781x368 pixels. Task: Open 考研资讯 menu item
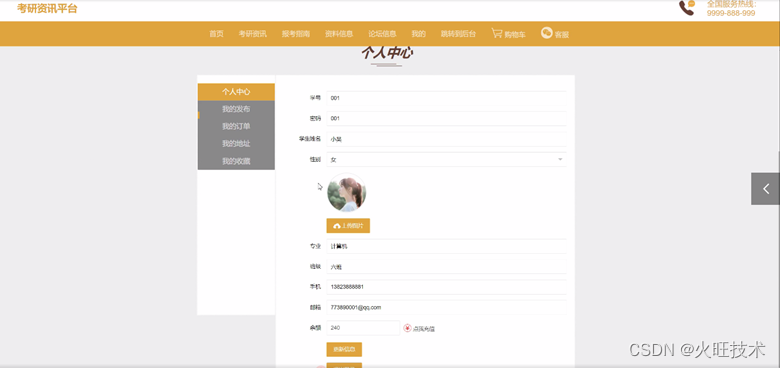pyautogui.click(x=253, y=34)
